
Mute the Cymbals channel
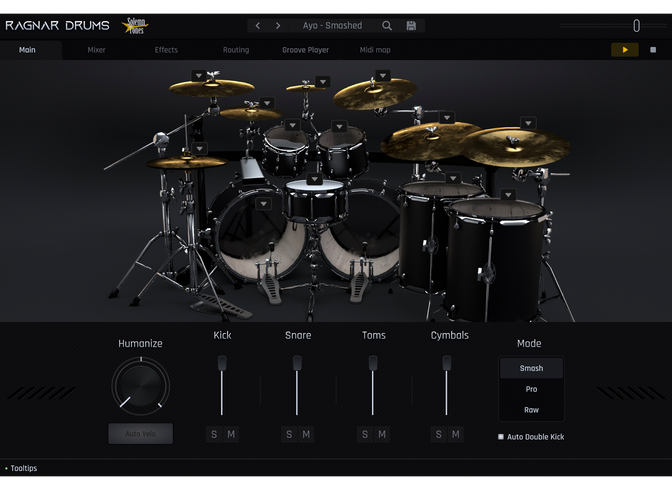tap(456, 434)
